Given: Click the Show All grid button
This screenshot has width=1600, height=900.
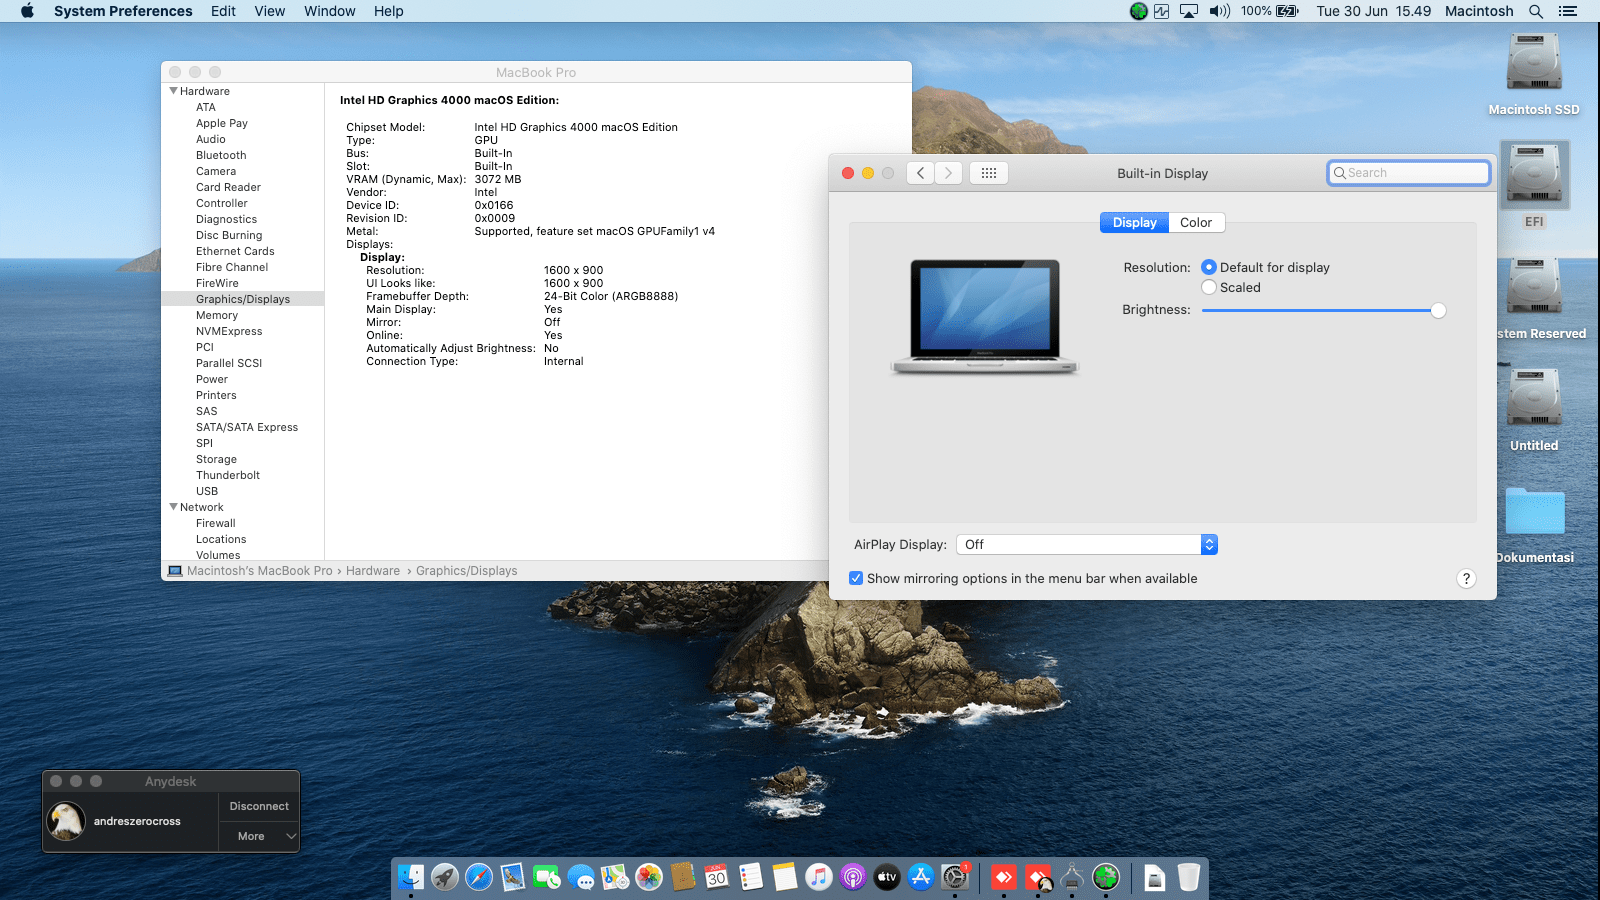Looking at the screenshot, I should 988,173.
